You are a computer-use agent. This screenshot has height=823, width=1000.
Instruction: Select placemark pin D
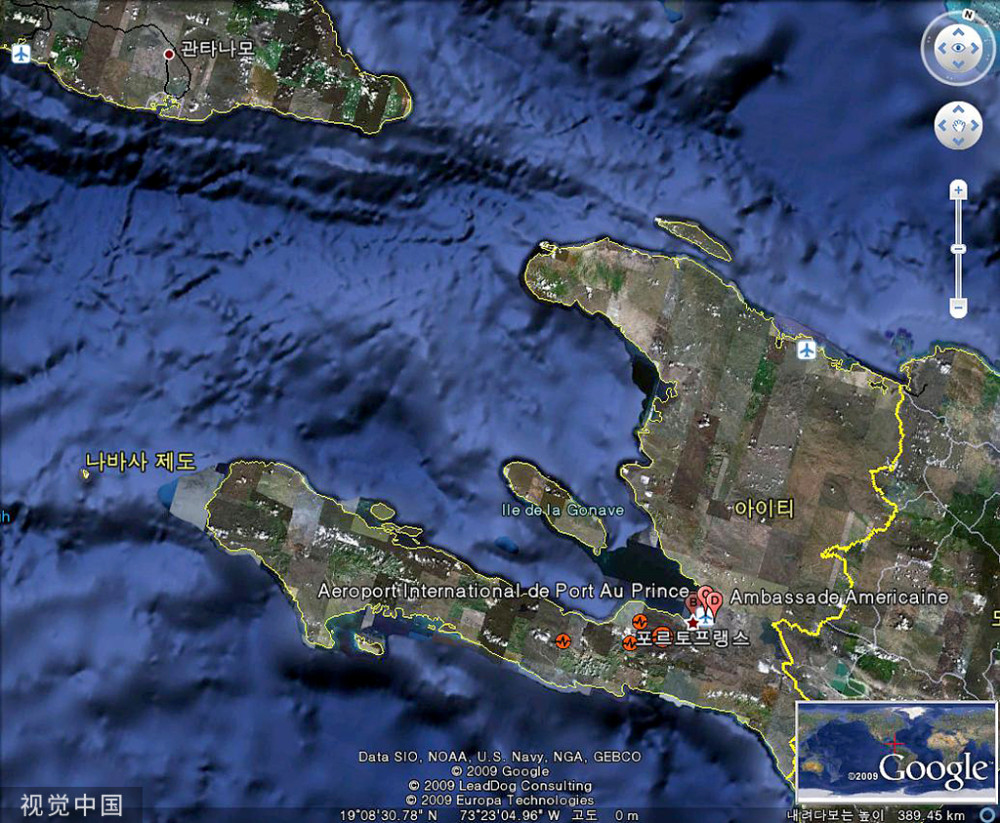point(714,602)
